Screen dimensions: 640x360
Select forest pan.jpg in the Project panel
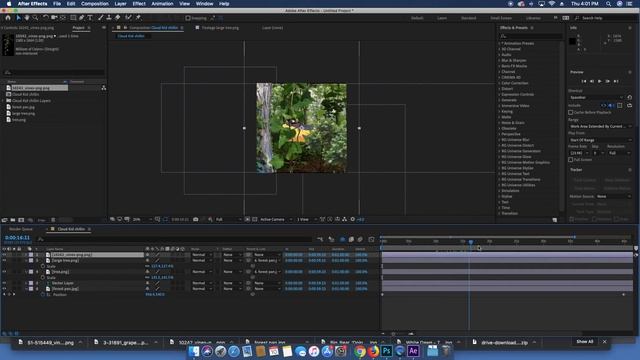23,107
